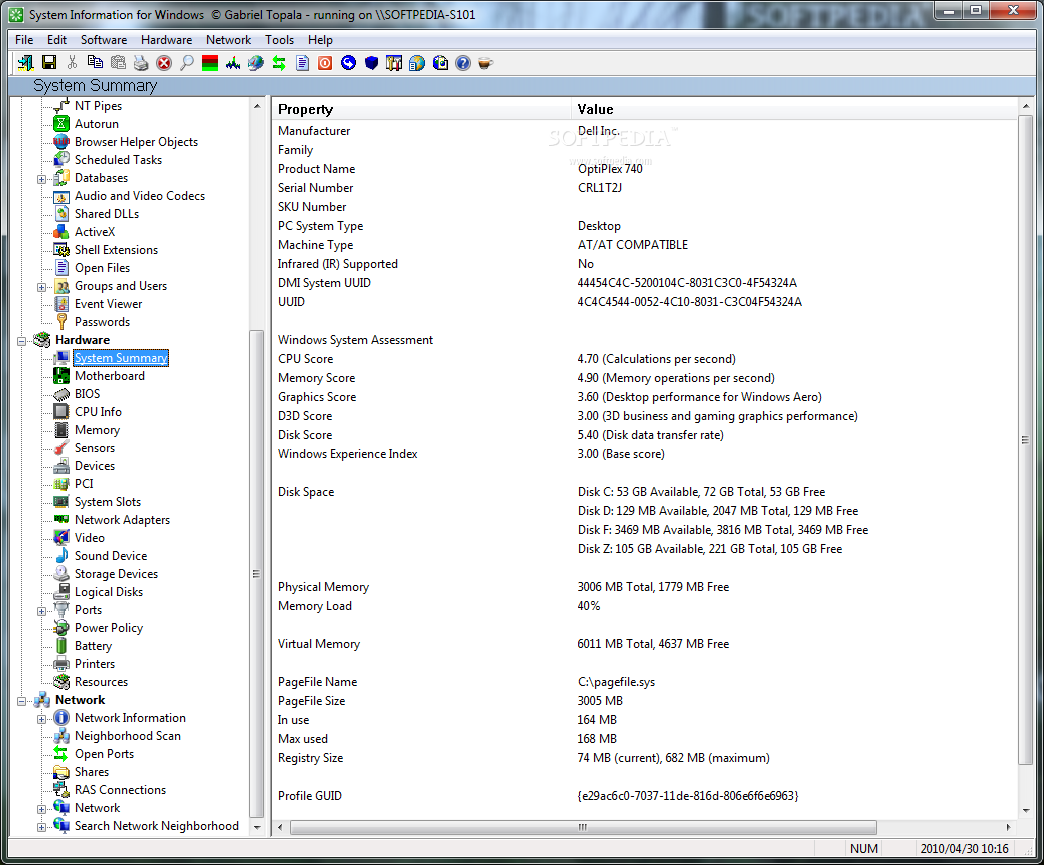Select Browser Helper Objects item

coord(136,142)
